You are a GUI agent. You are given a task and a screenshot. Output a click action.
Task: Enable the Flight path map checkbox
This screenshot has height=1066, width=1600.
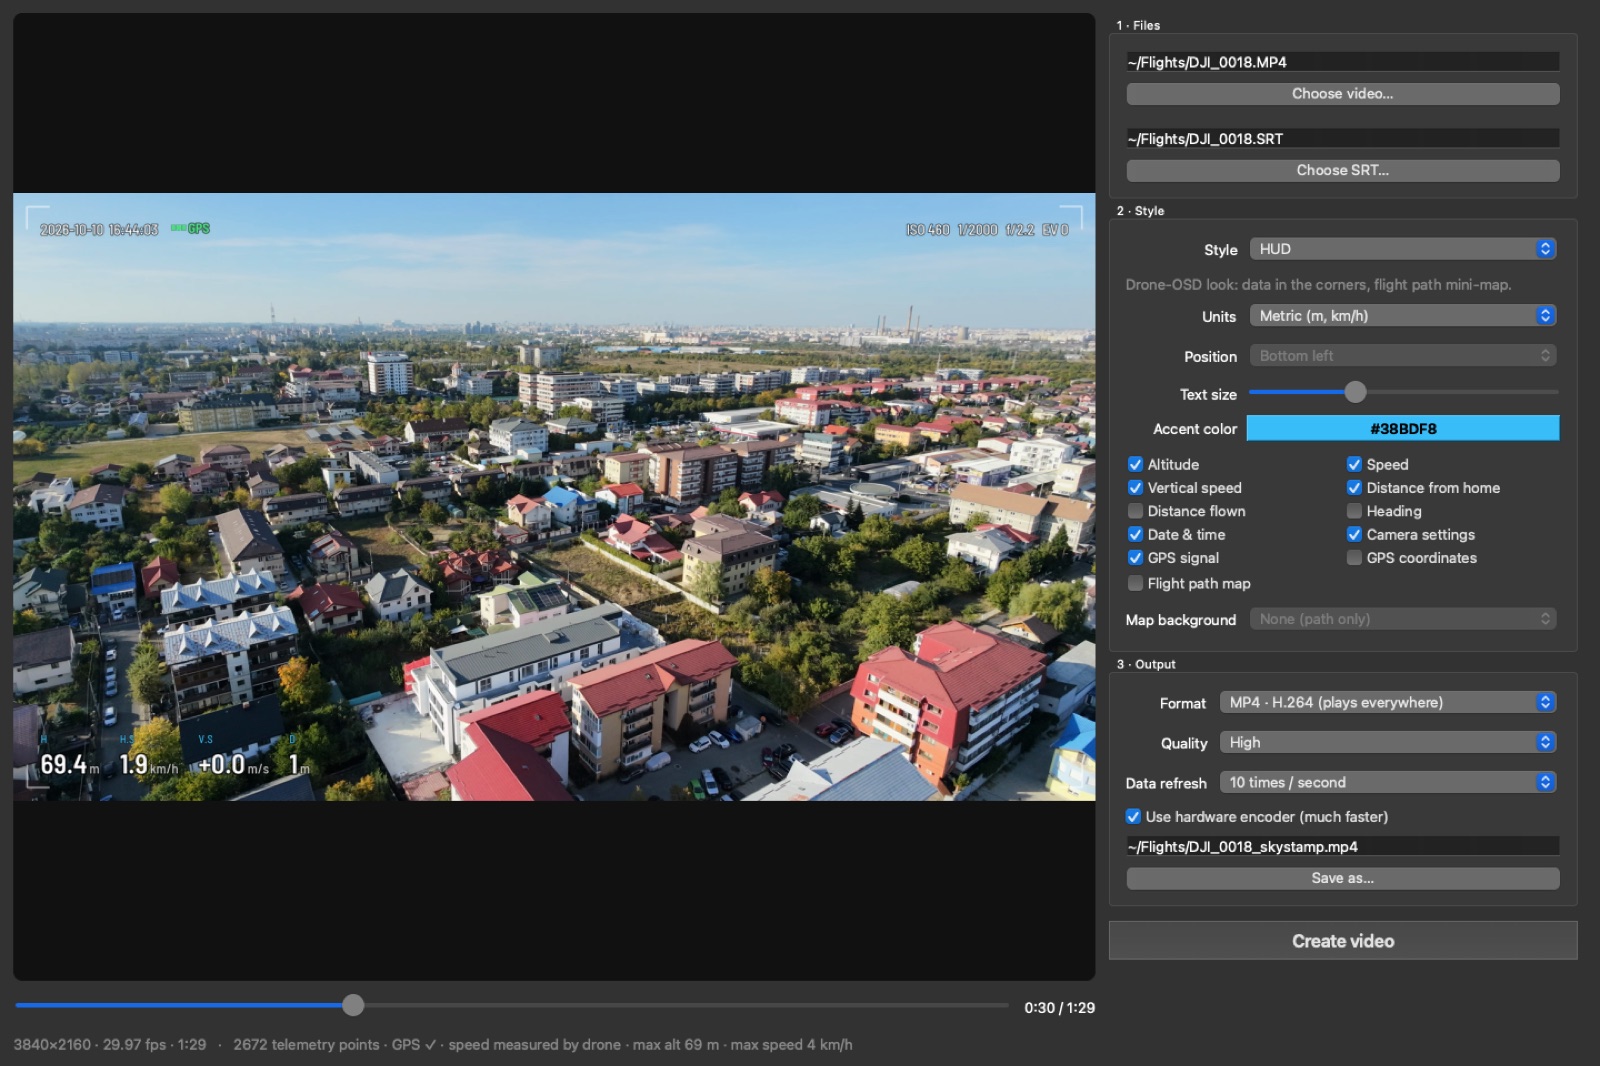(1135, 583)
